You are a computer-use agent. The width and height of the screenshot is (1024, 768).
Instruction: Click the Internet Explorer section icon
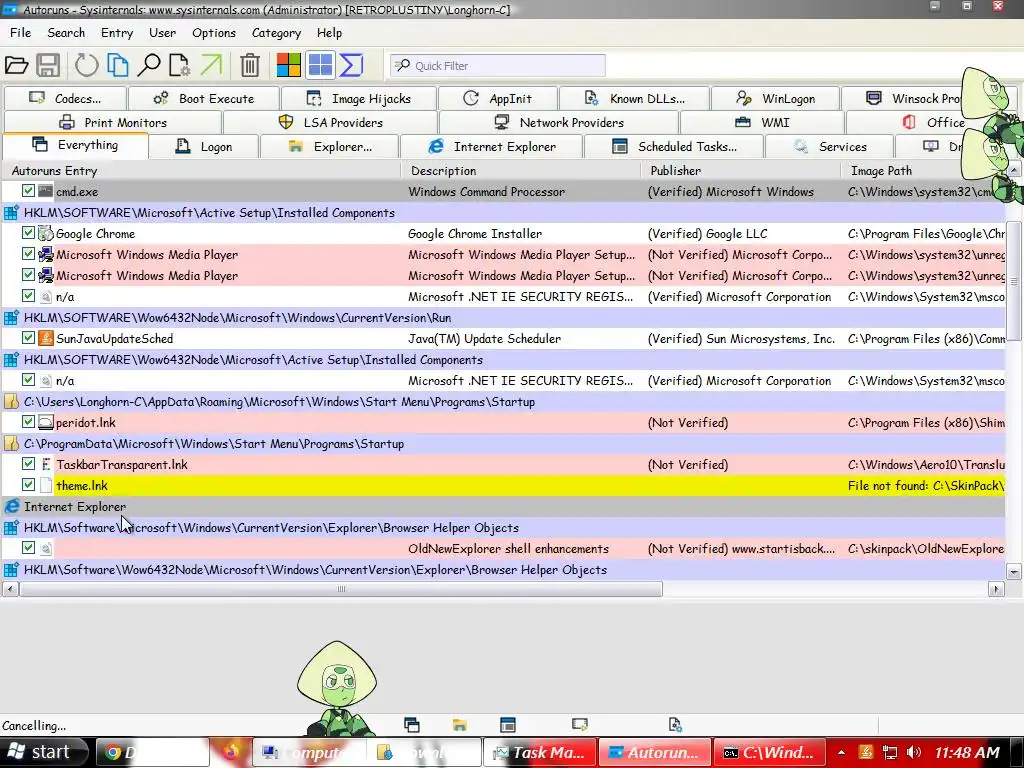click(11, 506)
